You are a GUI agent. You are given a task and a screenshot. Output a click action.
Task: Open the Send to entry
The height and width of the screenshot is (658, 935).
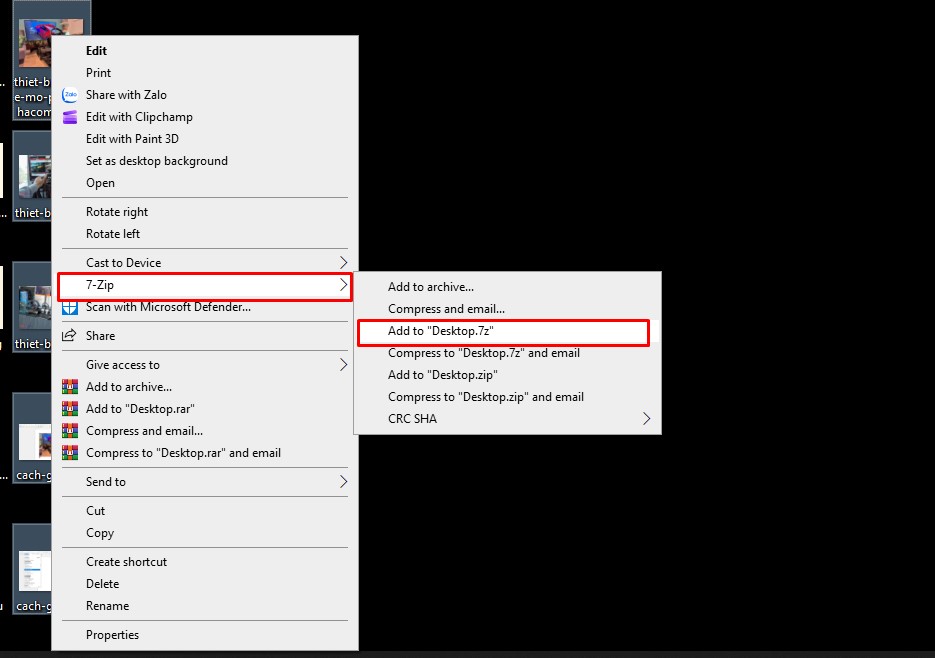tap(205, 481)
